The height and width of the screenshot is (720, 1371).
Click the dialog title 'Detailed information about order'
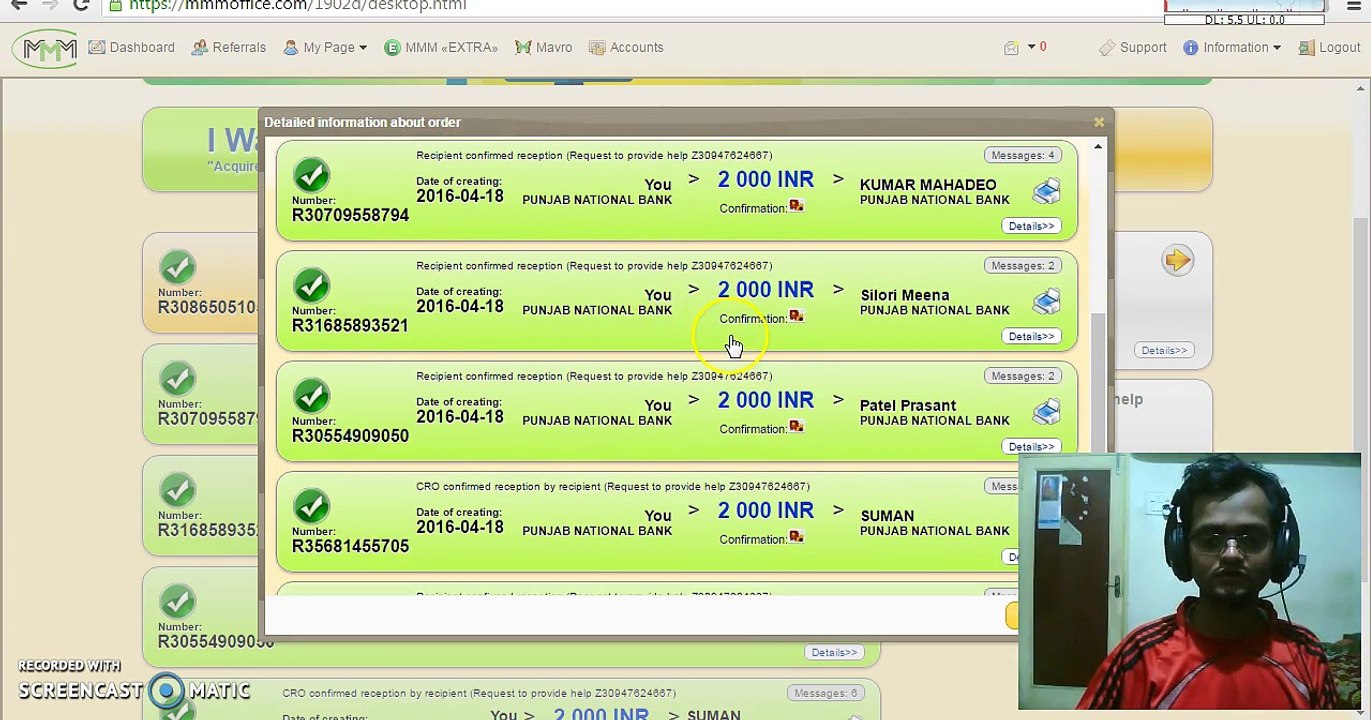tap(363, 122)
